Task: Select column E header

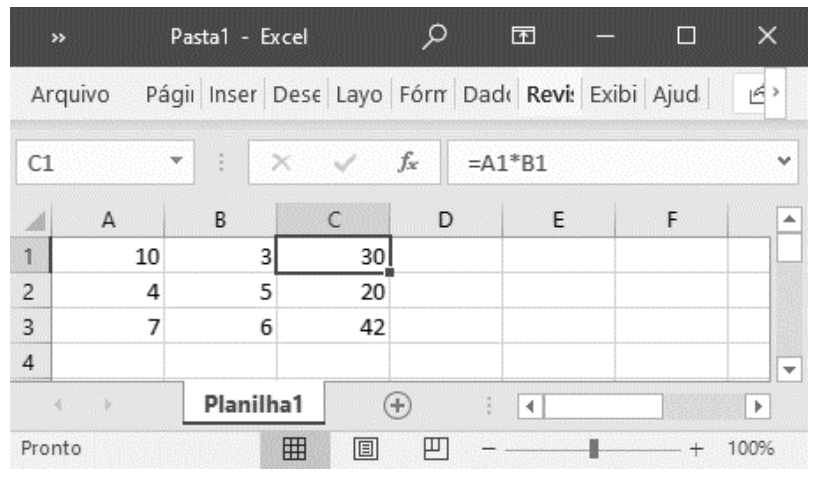Action: 559,220
